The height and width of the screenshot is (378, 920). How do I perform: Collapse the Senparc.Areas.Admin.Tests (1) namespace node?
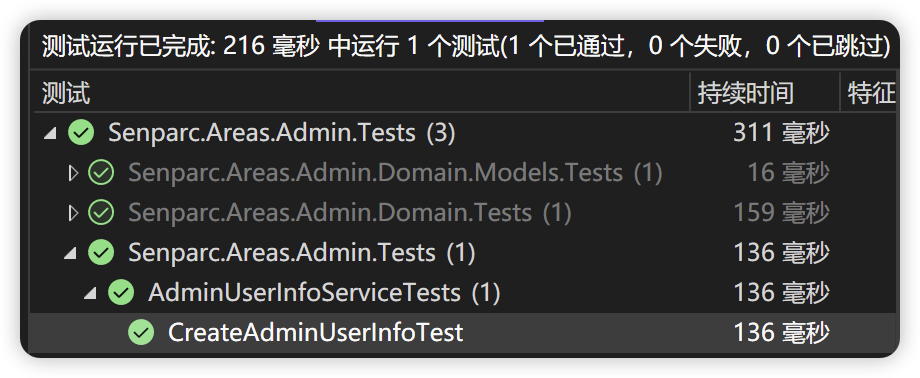click(x=71, y=254)
